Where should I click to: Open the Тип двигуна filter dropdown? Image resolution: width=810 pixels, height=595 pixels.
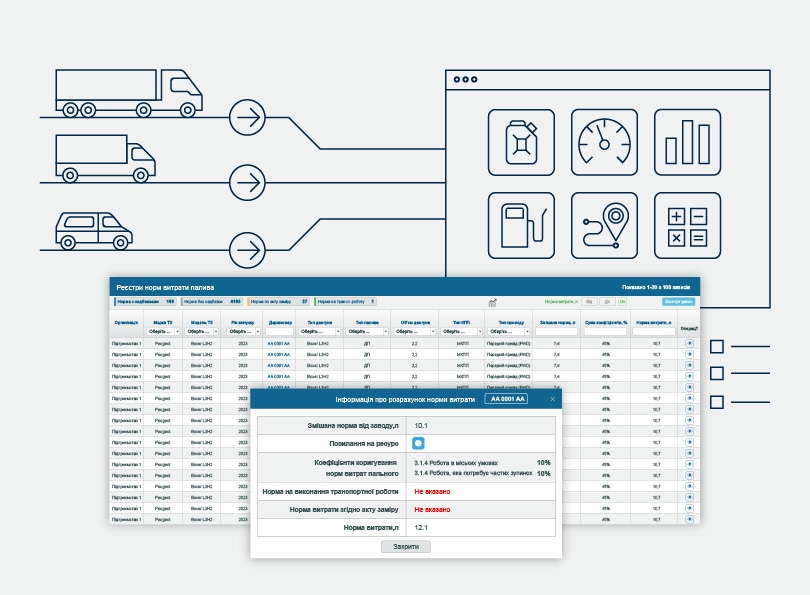[322, 332]
